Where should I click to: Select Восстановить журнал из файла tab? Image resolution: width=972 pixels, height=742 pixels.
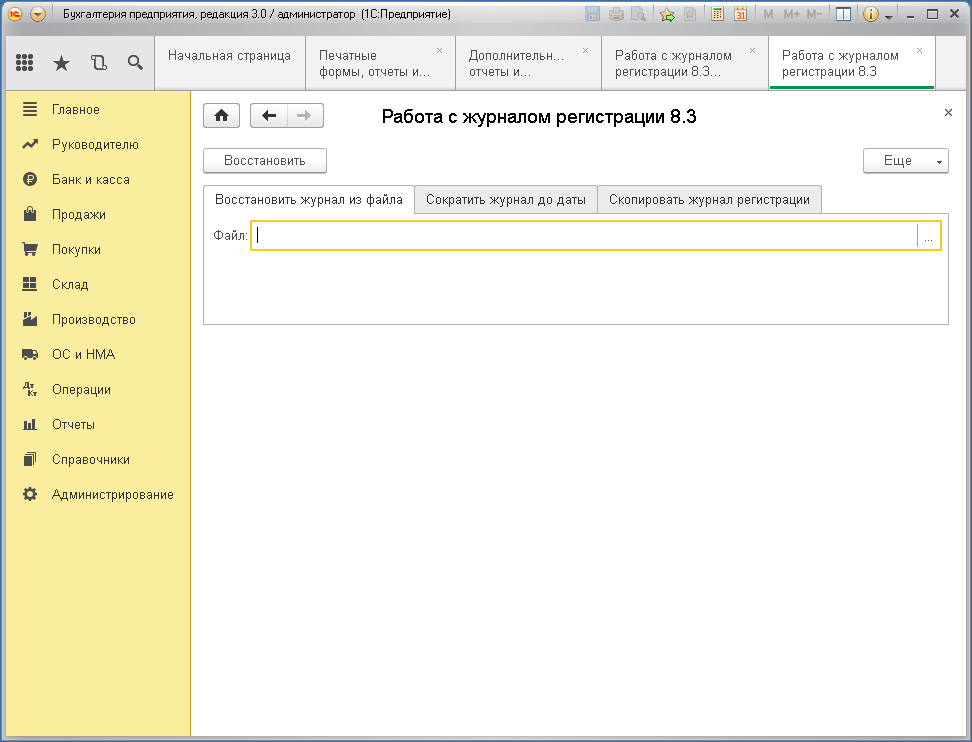coord(309,200)
